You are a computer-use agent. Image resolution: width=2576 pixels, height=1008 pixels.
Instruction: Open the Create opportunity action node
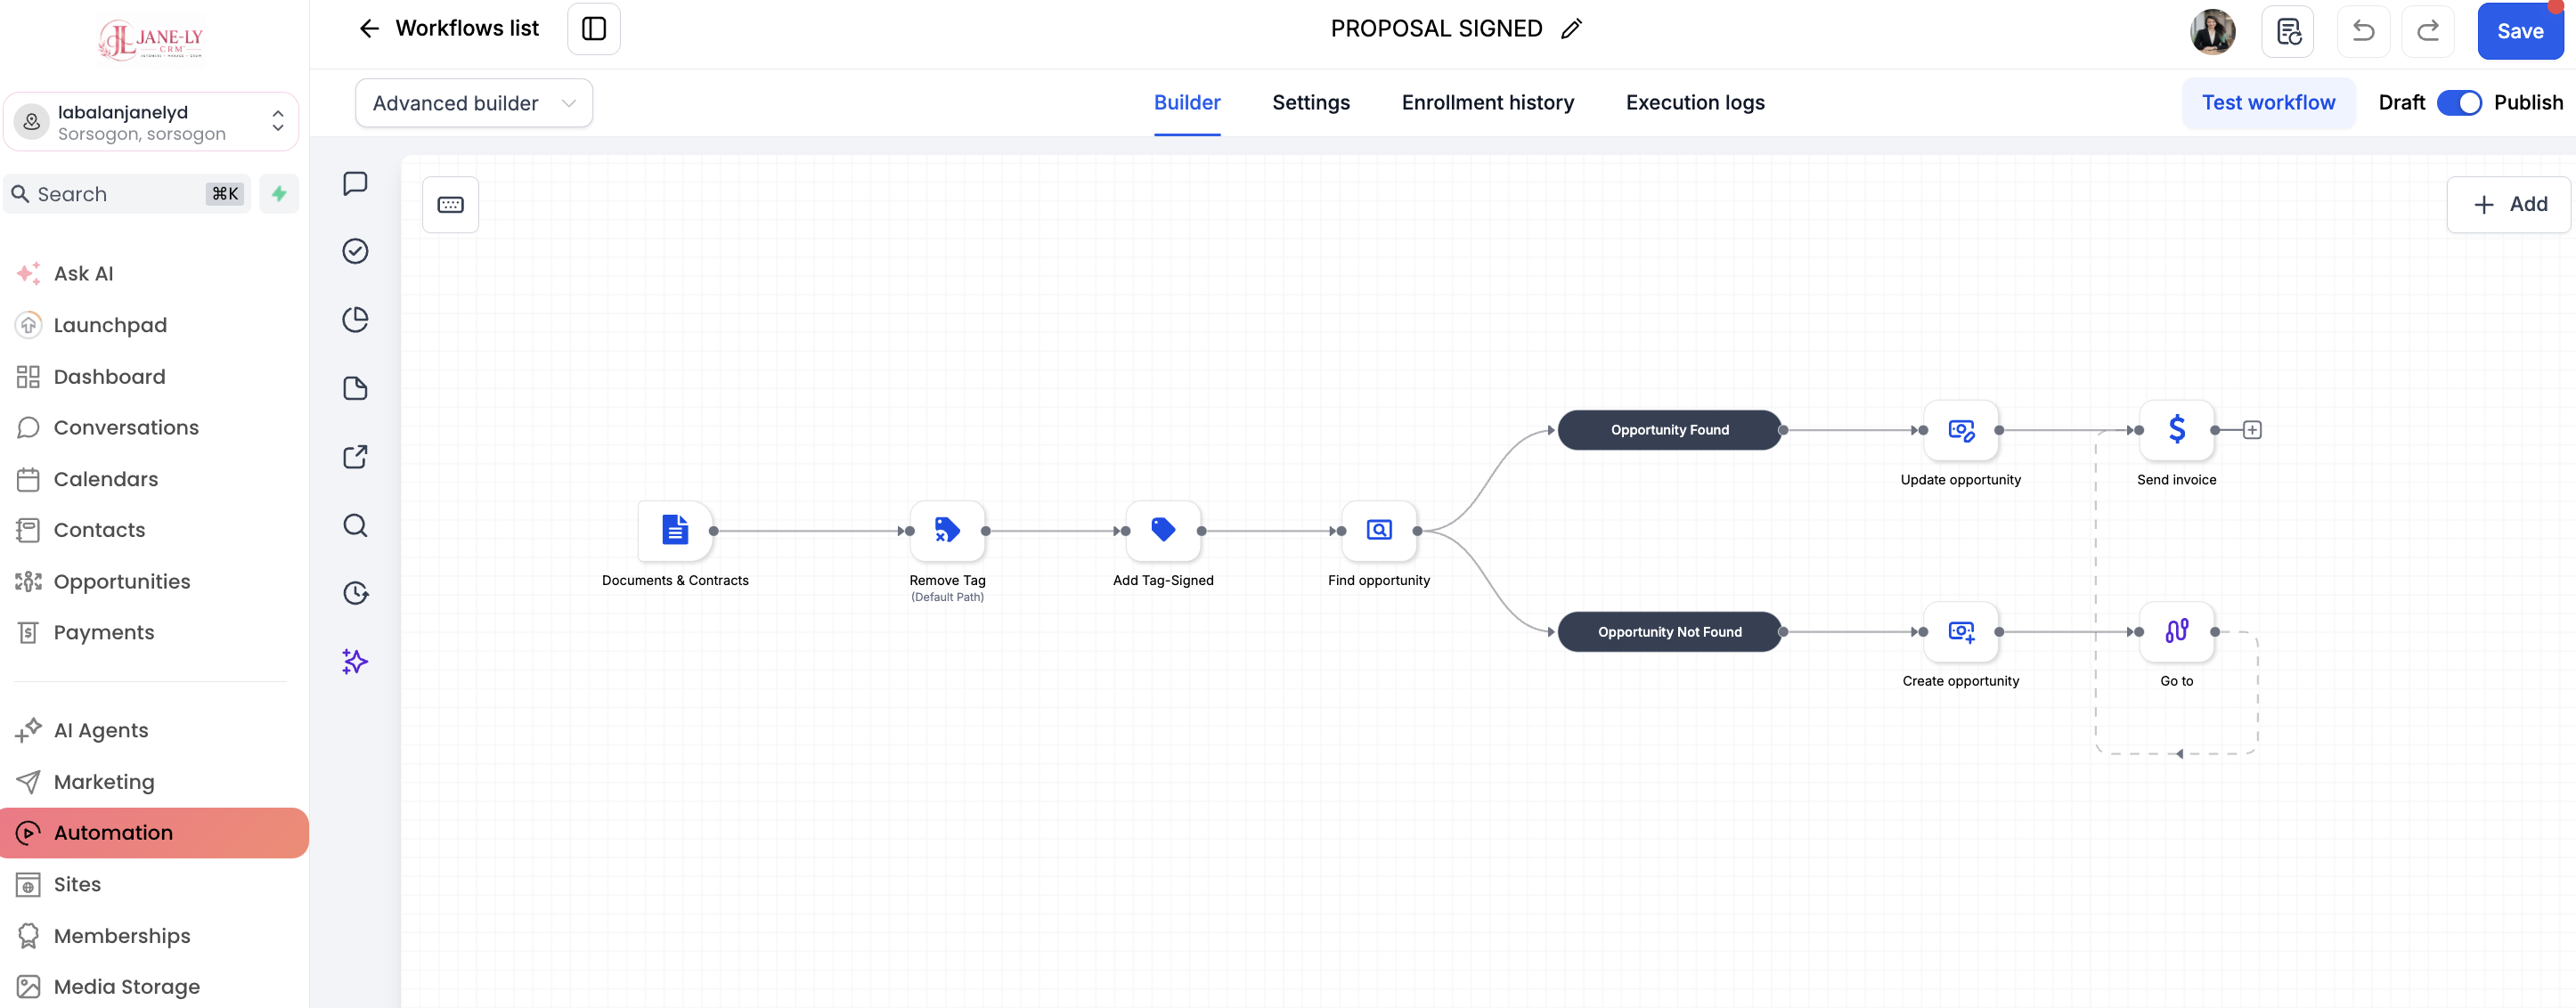coord(1961,631)
